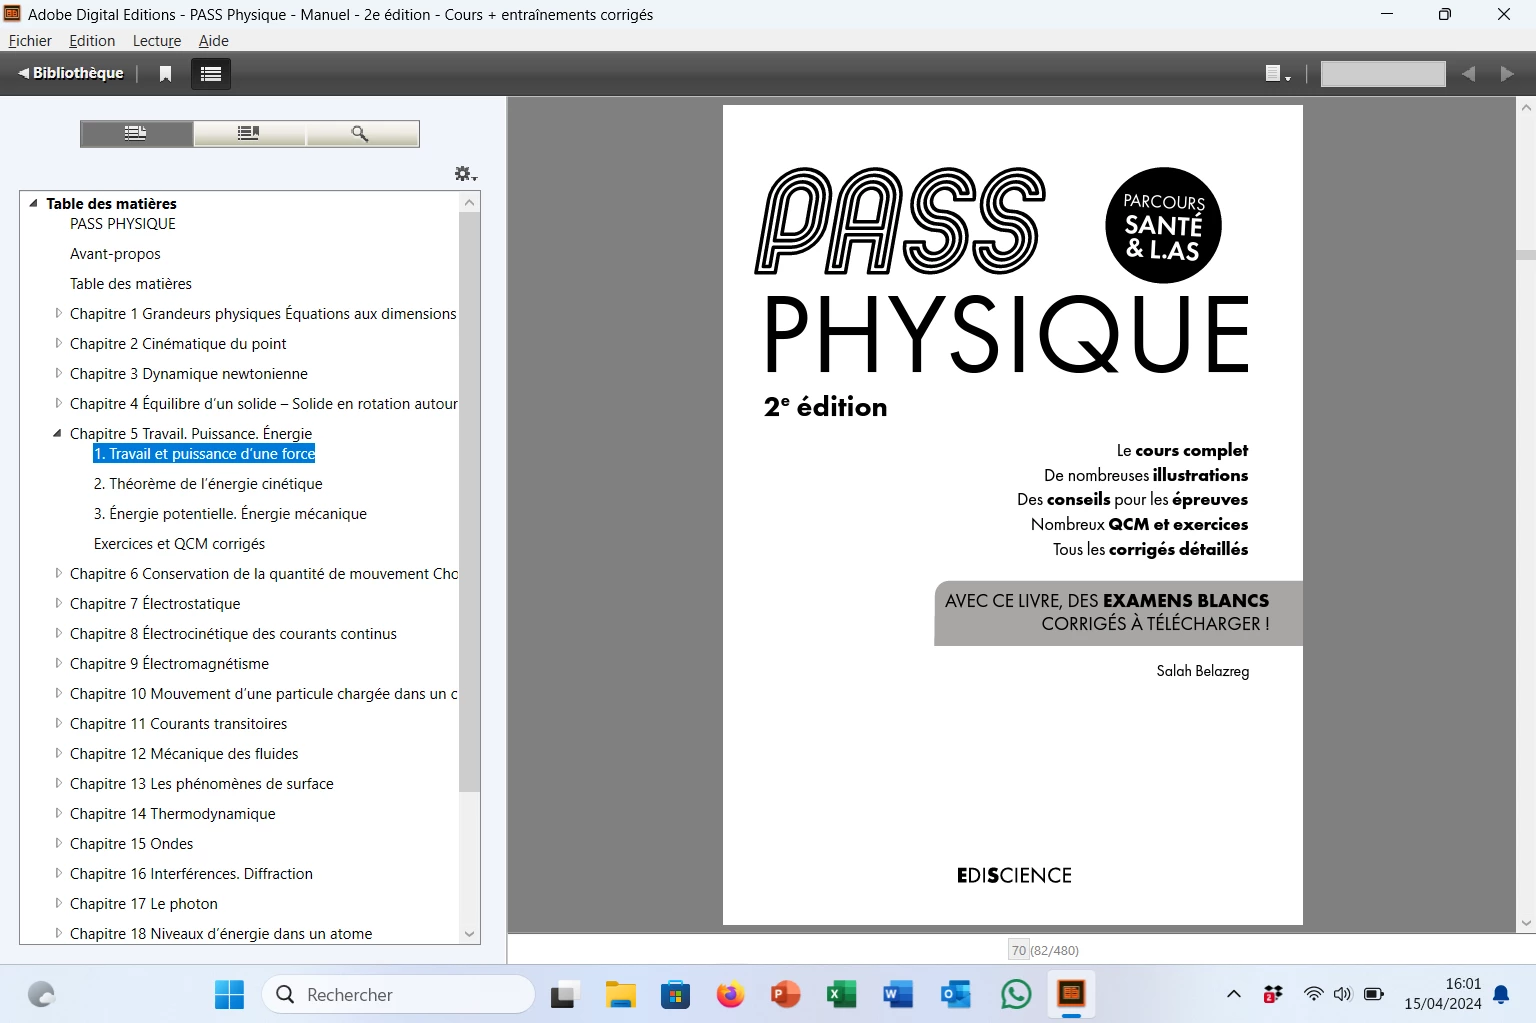Open the Fichier menu
Viewport: 1536px width, 1023px height.
(30, 41)
